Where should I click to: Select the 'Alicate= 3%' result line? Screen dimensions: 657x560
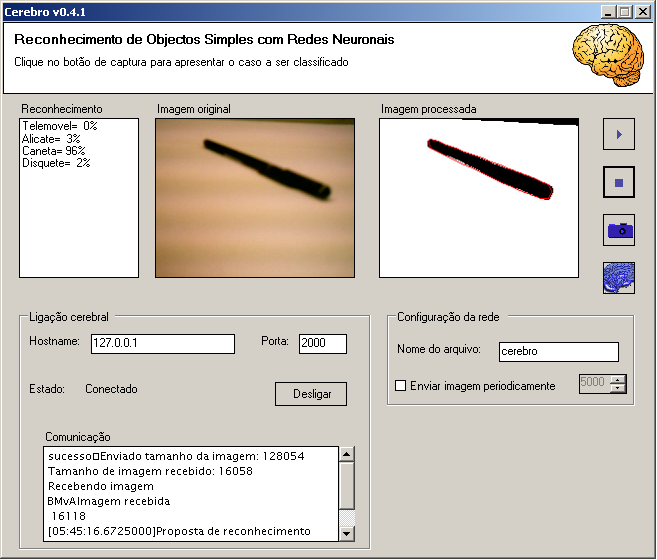click(51, 139)
